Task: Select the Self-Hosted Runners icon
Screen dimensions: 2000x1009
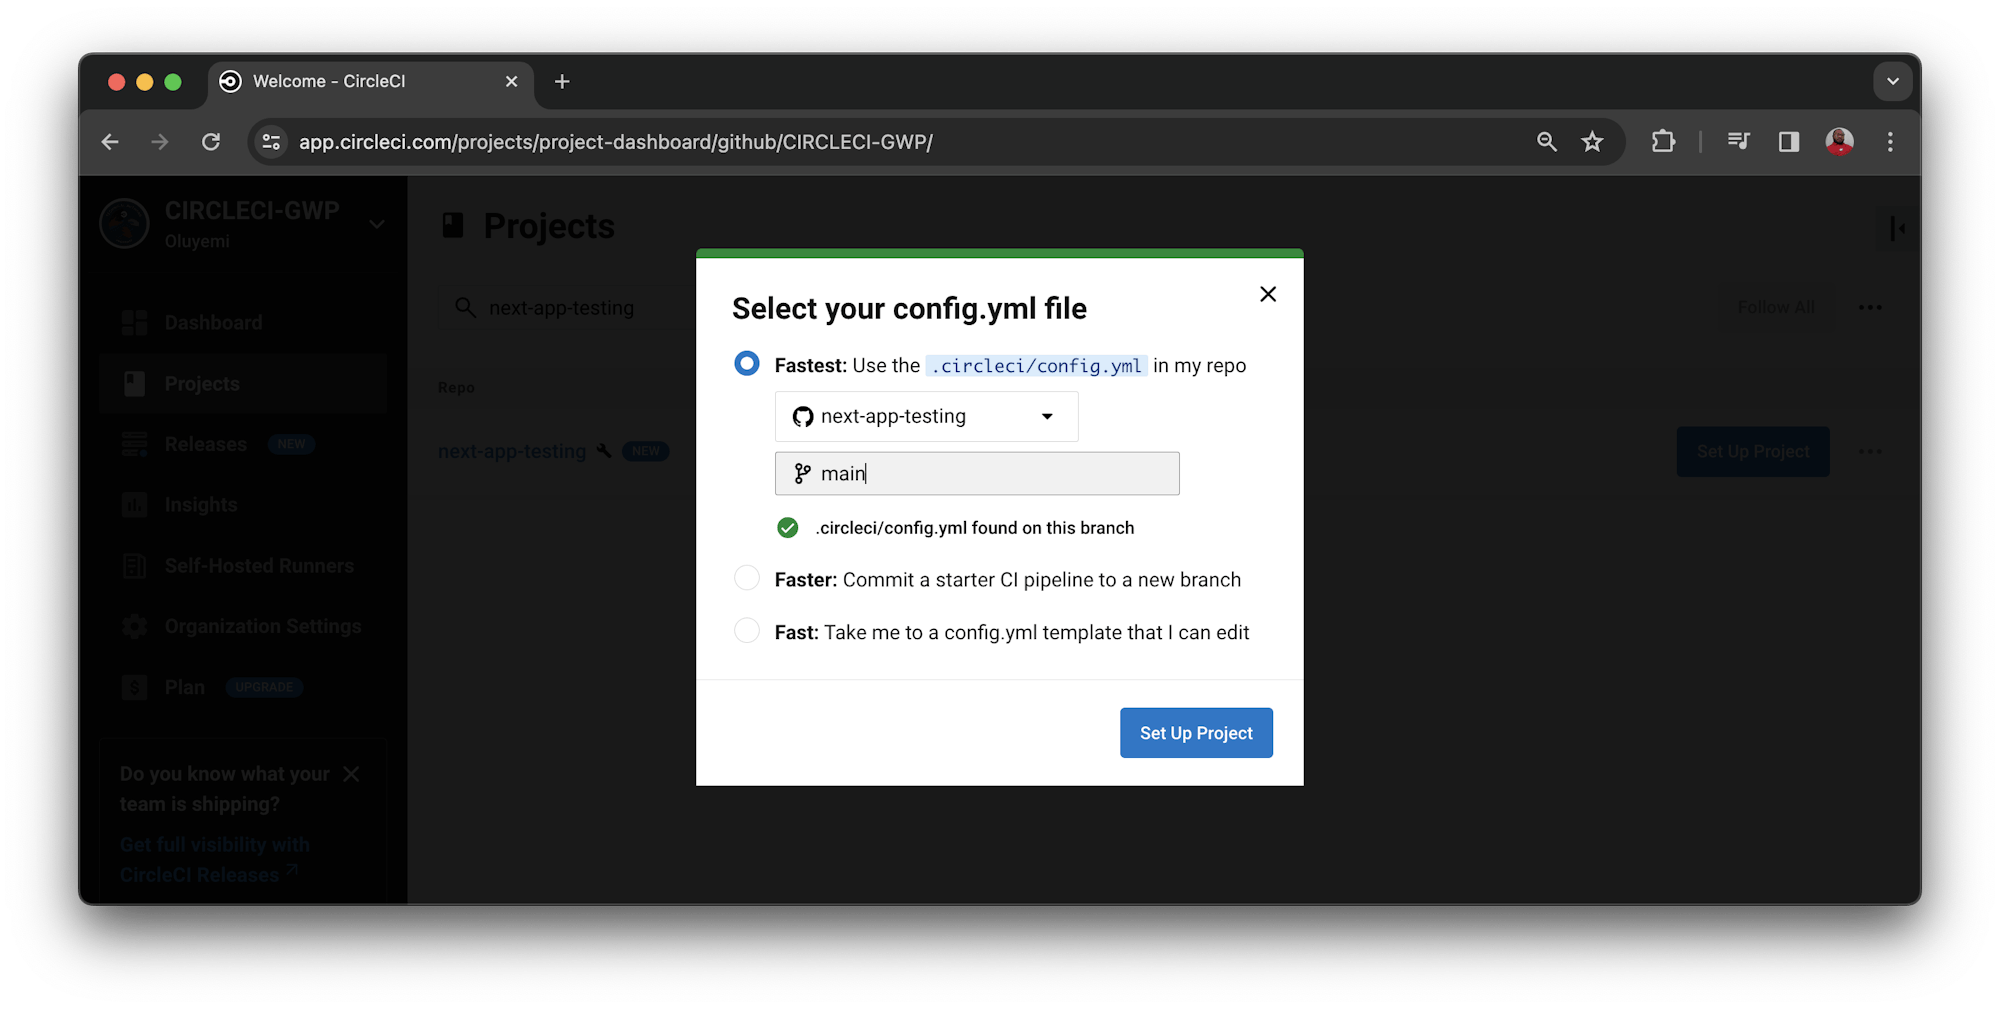Action: 135,565
